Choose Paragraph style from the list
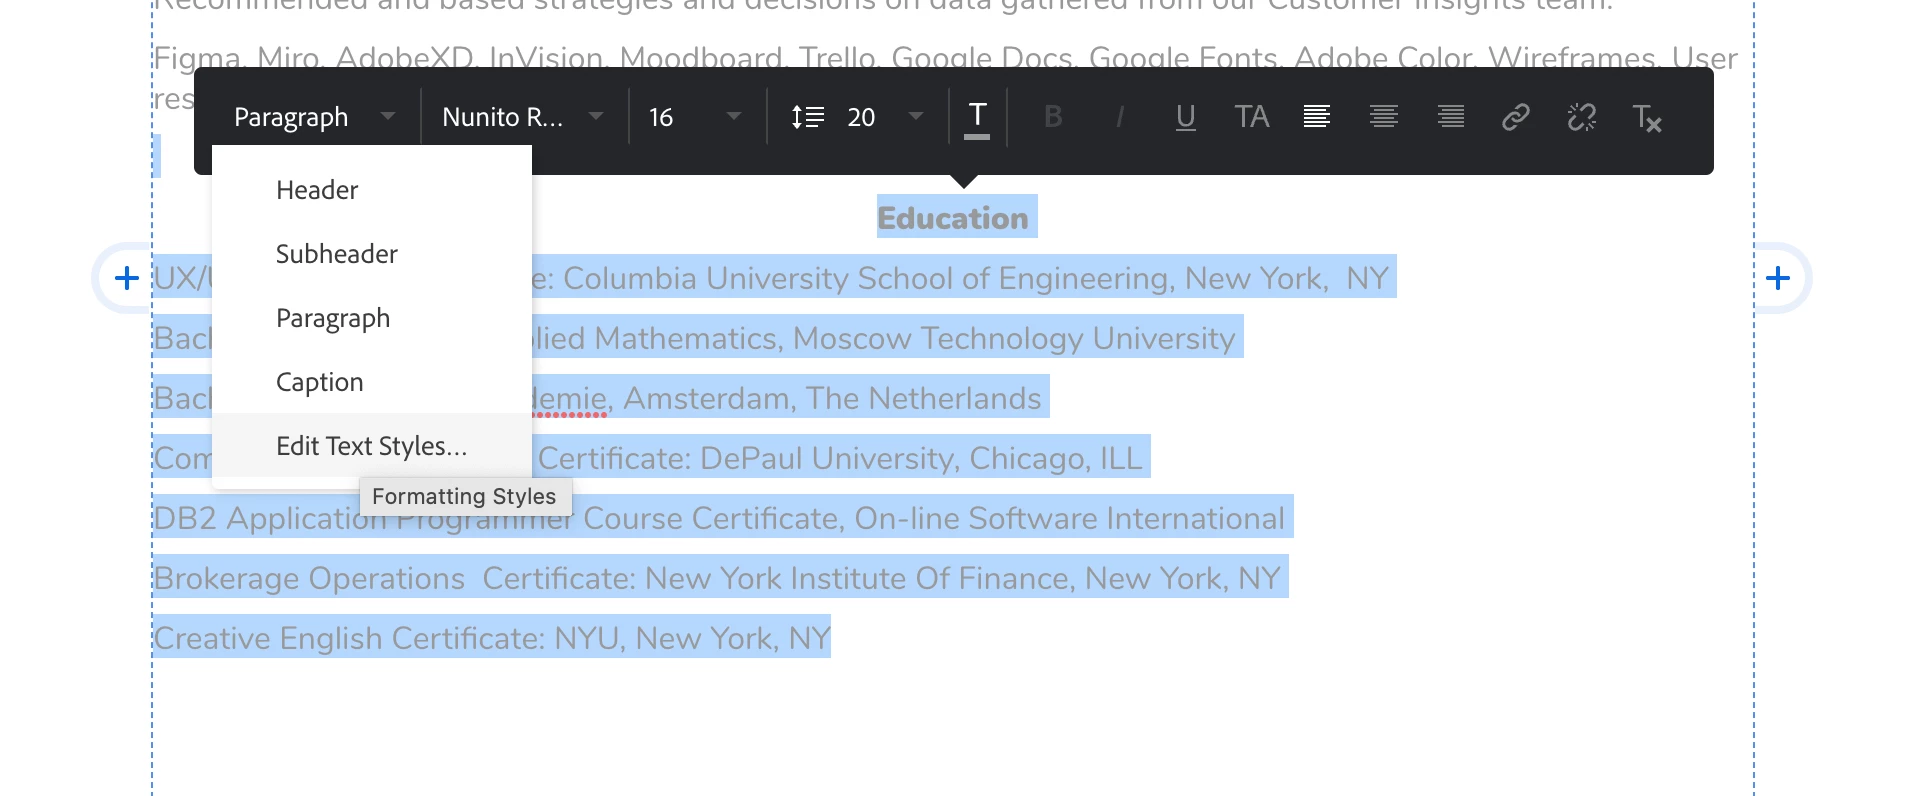Screen dimensions: 1914x796 (372, 318)
